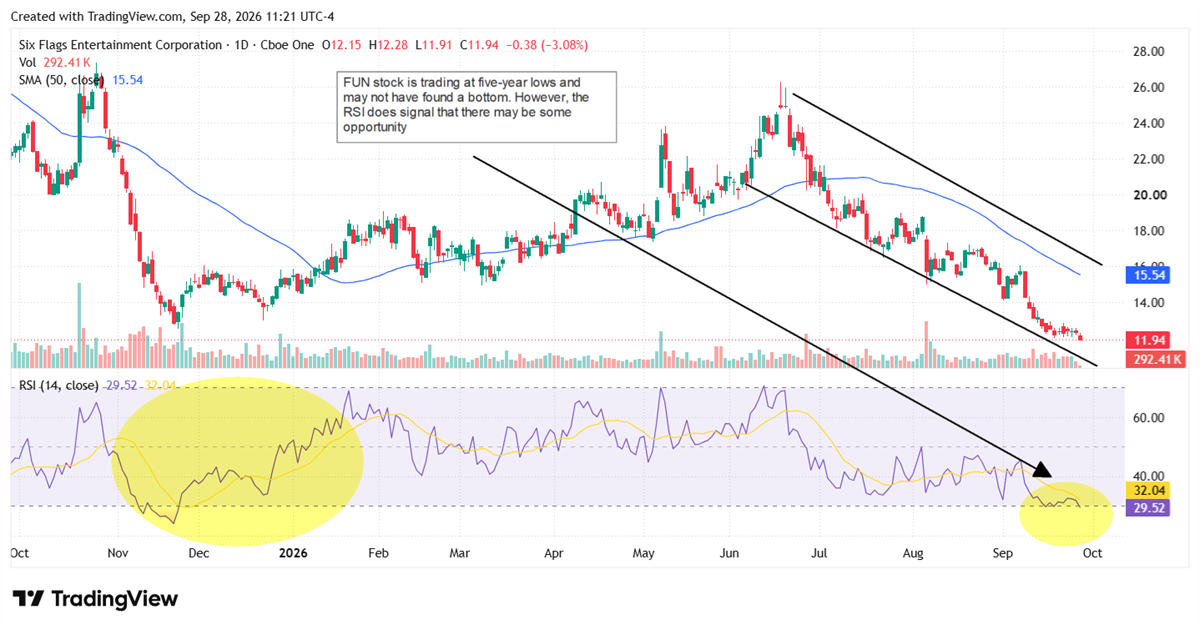Image resolution: width=1200 pixels, height=630 pixels.
Task: Click the close value 'C11.94' in the legend
Action: click(x=478, y=45)
